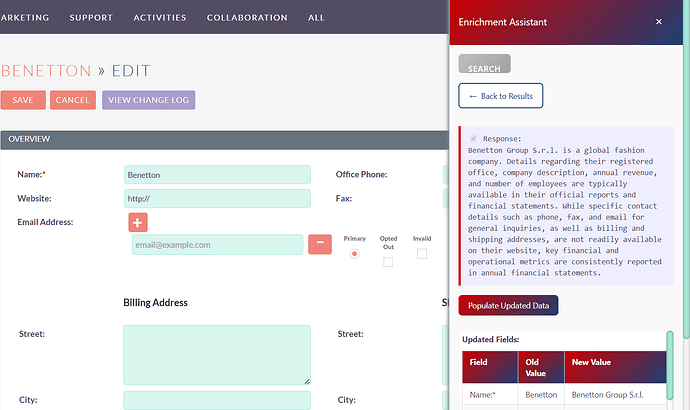Focus the Website input field
690x410 pixels.
217,199
